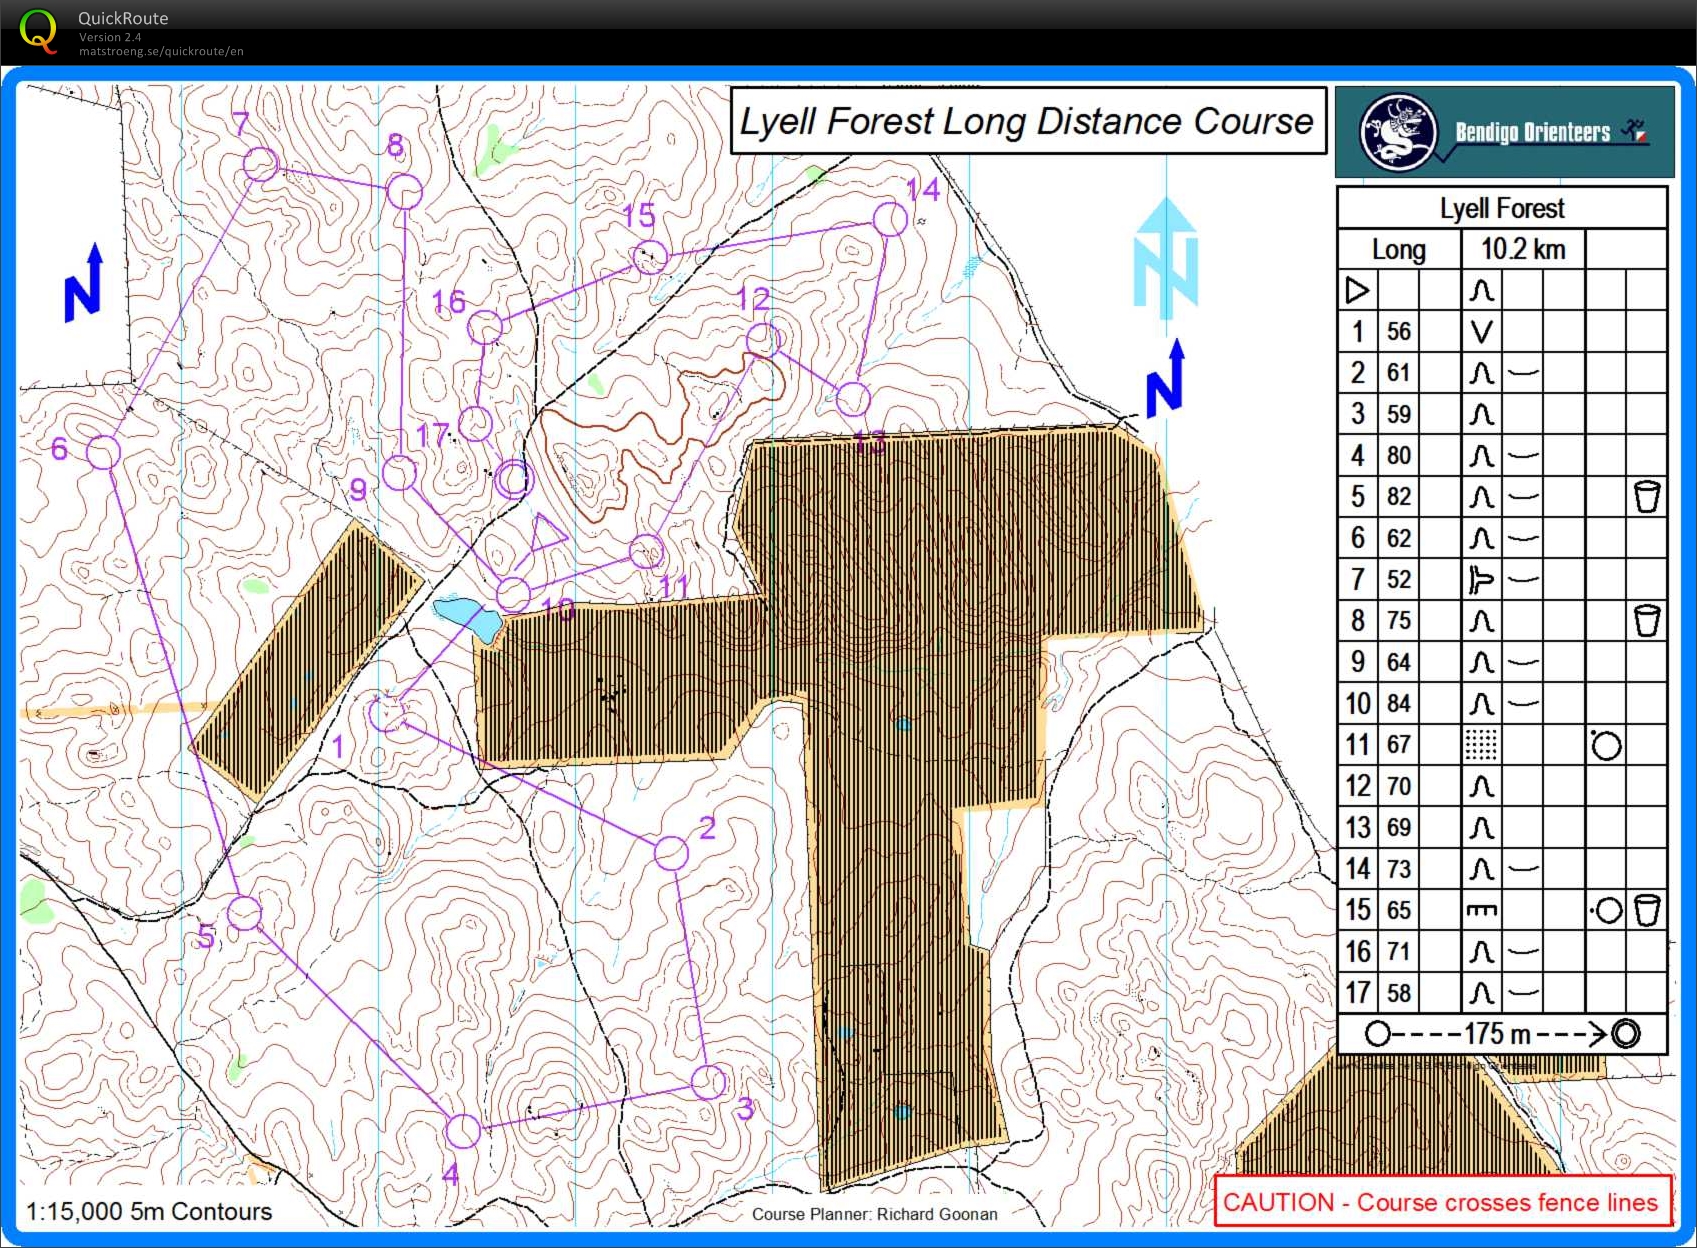Click the Lyell Forest Long Distance Course title
The width and height of the screenshot is (1697, 1248).
pos(1027,121)
